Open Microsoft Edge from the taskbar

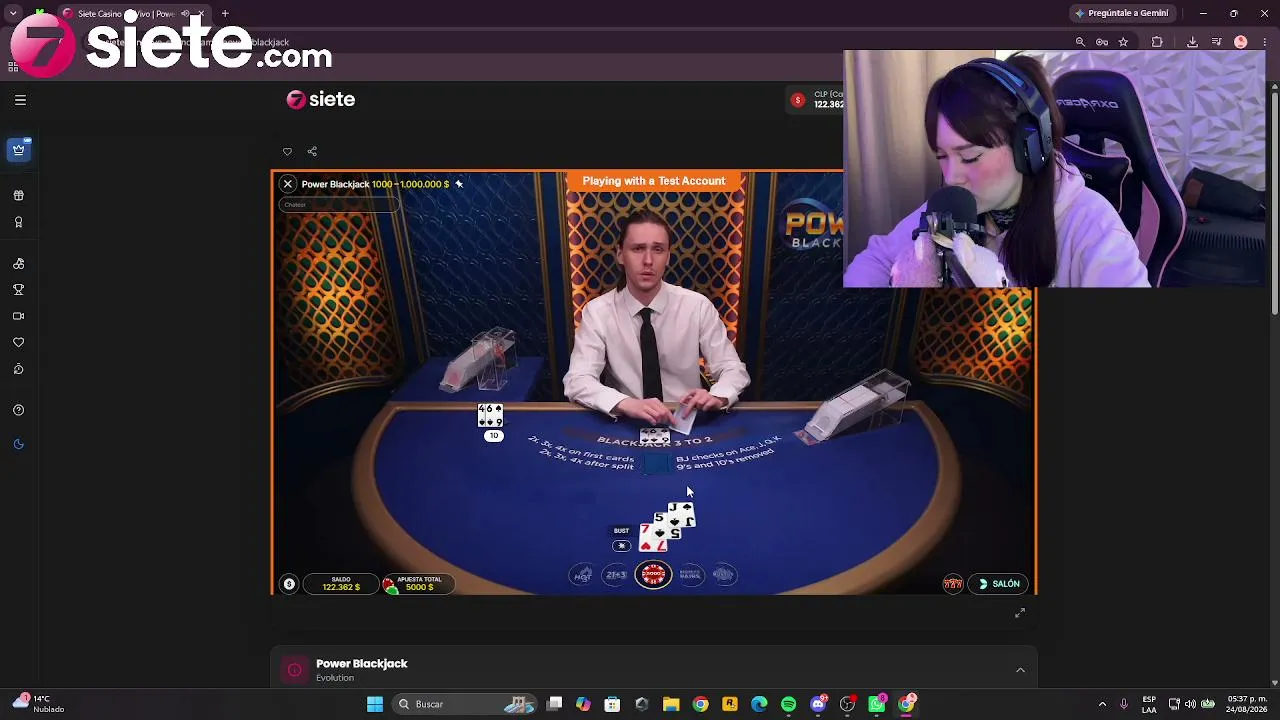[759, 704]
